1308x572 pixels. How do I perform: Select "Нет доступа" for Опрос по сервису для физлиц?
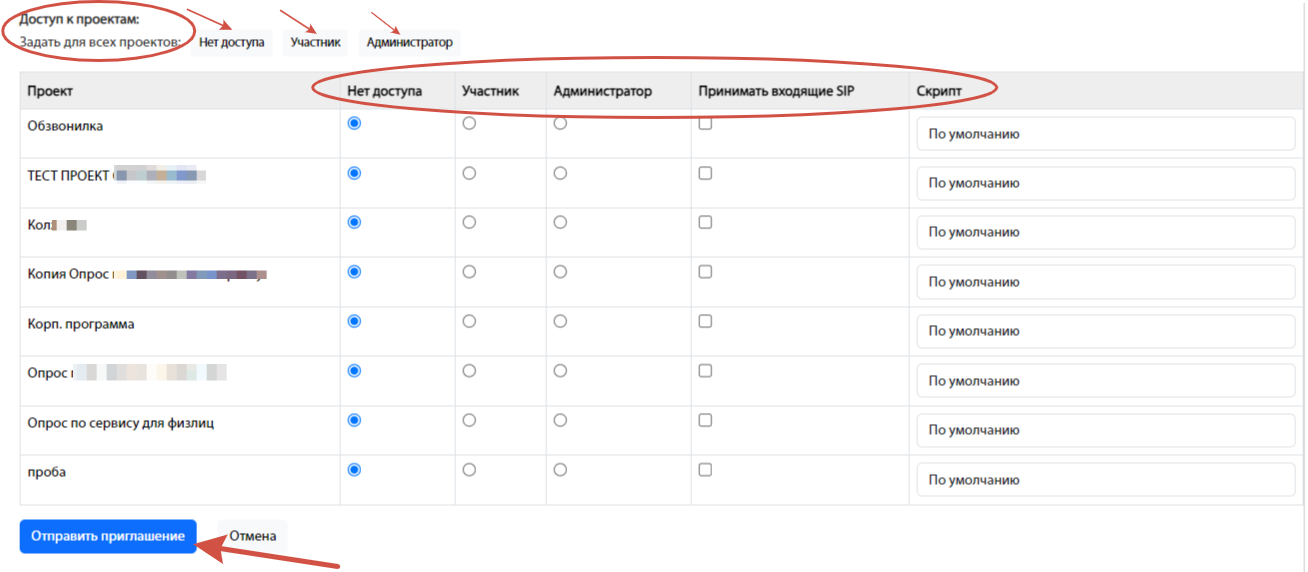(354, 421)
